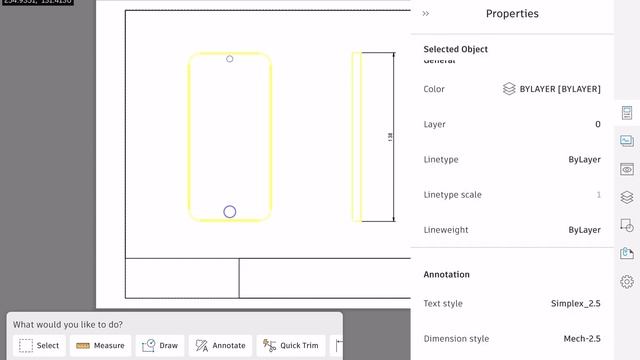Click the Measure command button
Screen dimensions: 640x360
click(x=100, y=345)
